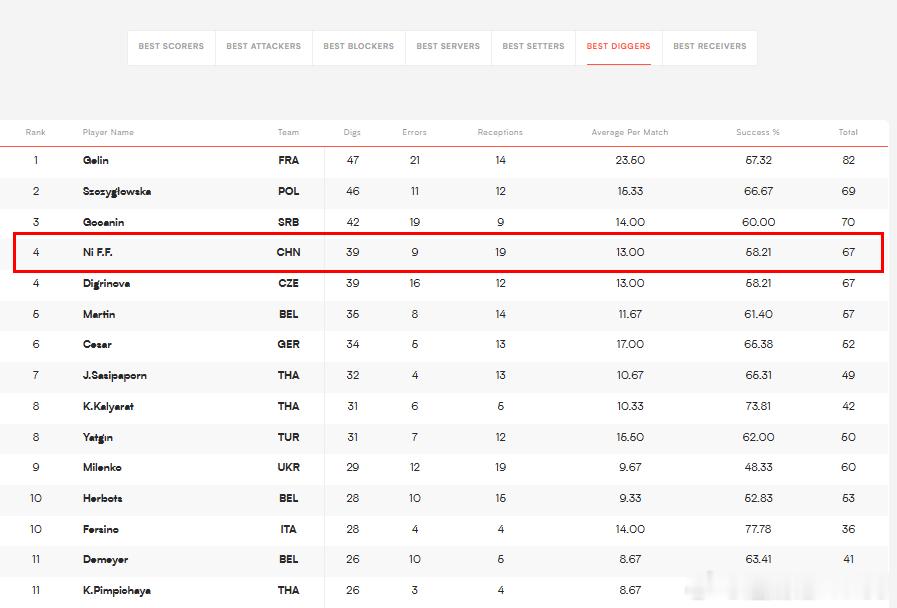
Task: Click Herbots' 9.33 average value
Action: coord(630,498)
